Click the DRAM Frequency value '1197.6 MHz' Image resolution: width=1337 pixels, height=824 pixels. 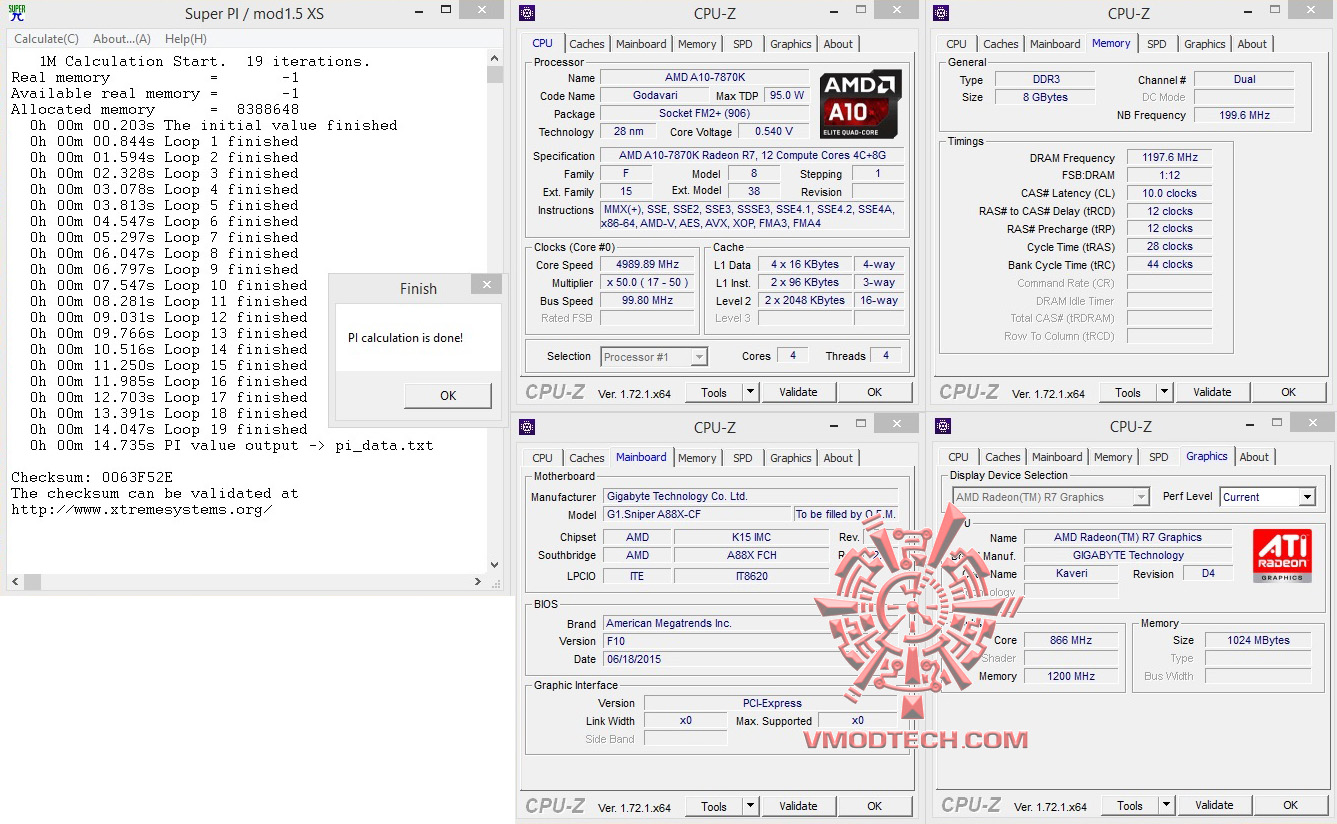coord(1169,158)
